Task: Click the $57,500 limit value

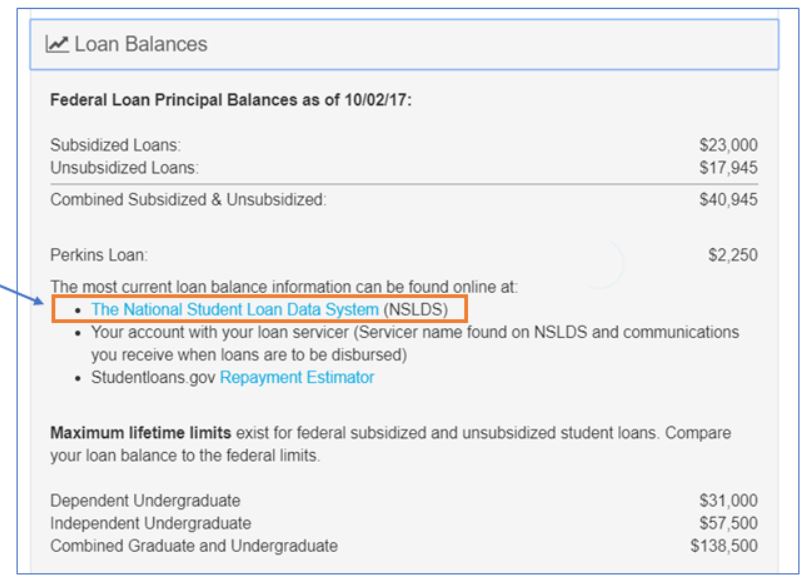Action: (729, 523)
